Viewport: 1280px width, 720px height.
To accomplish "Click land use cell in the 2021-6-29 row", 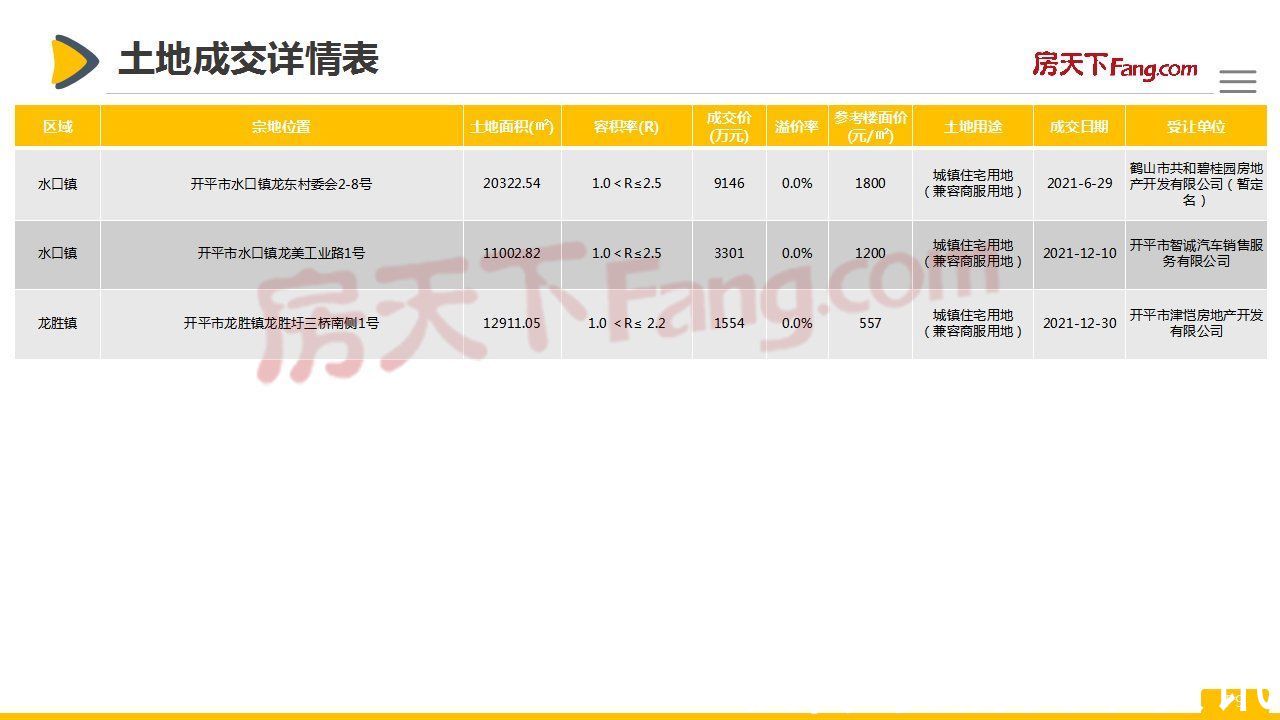I will [973, 184].
